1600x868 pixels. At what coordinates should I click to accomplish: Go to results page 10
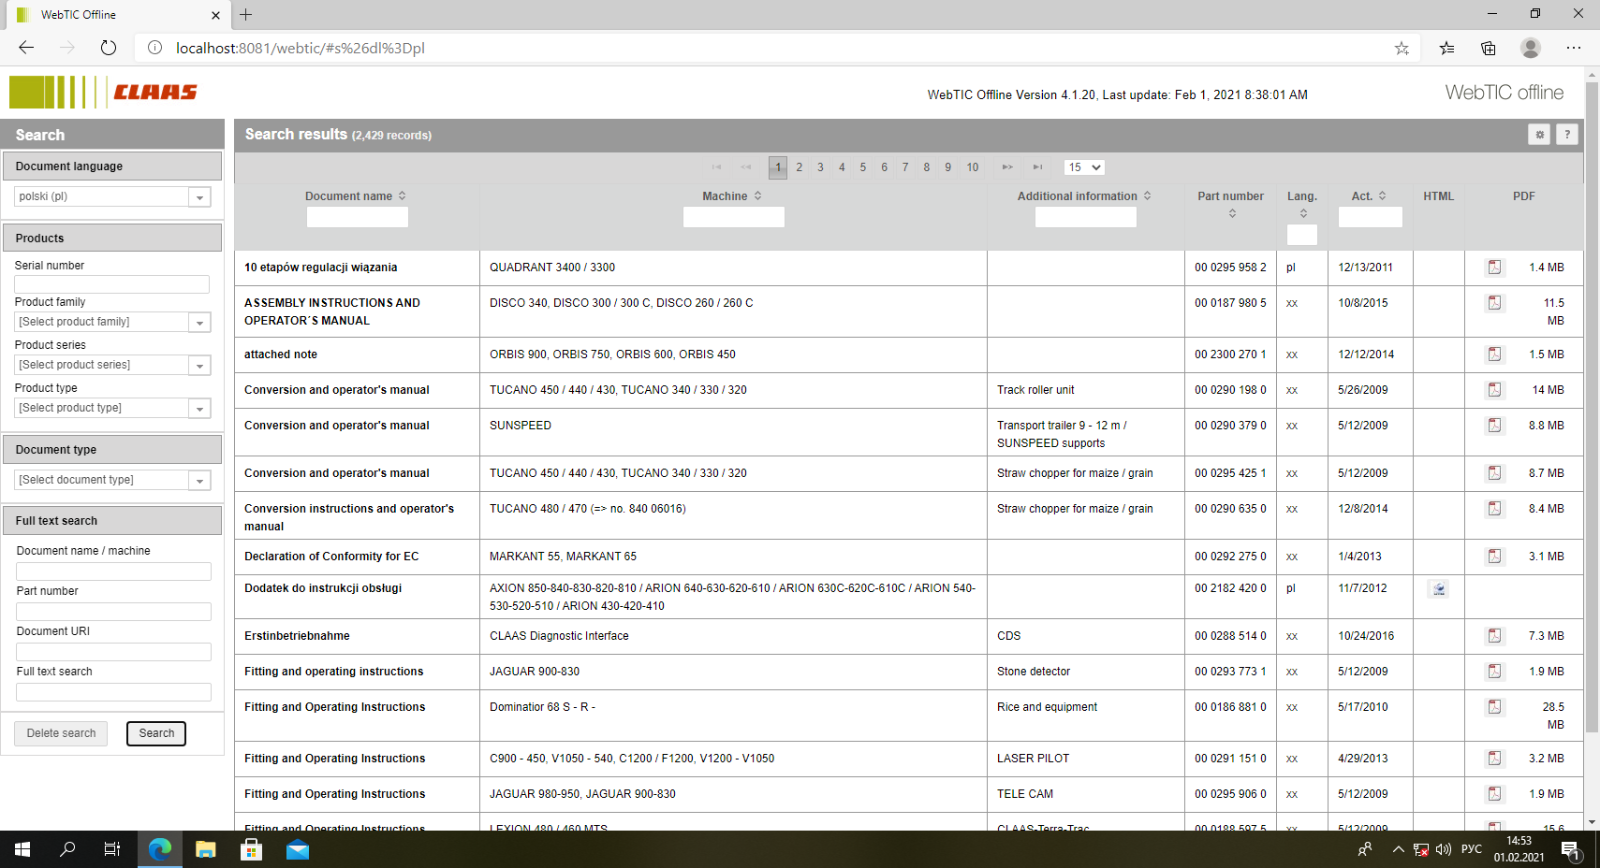tap(973, 167)
